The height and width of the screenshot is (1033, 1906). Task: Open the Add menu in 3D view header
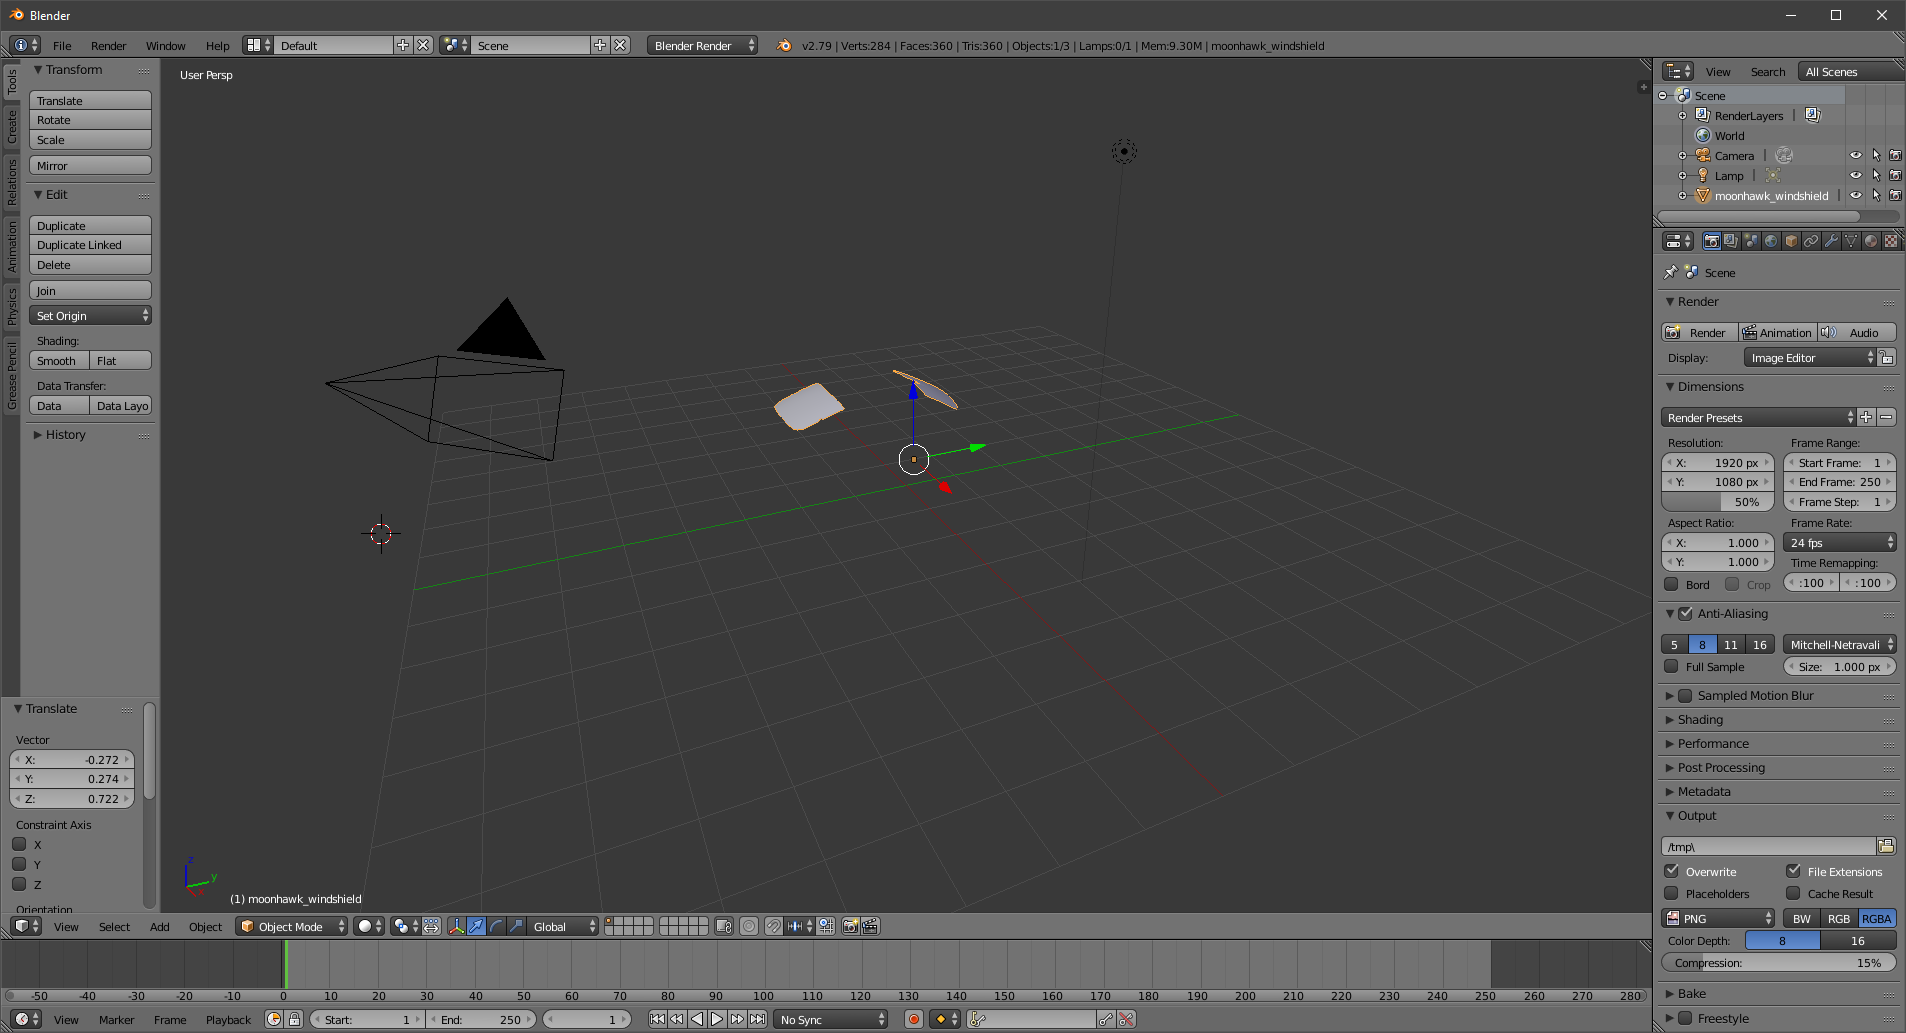[159, 926]
